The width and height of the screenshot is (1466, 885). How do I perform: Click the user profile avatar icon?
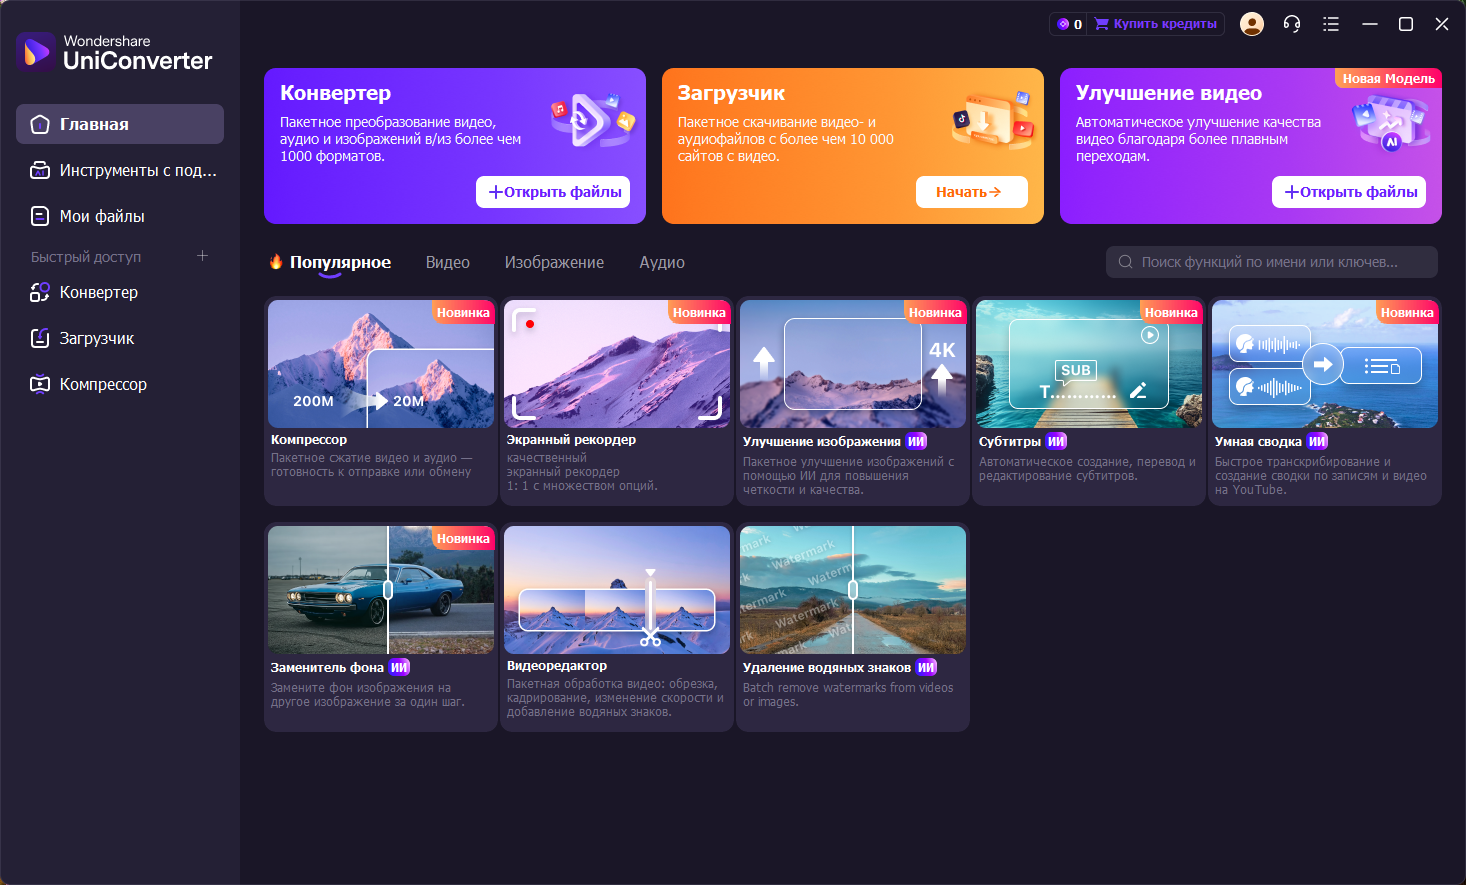pos(1251,24)
